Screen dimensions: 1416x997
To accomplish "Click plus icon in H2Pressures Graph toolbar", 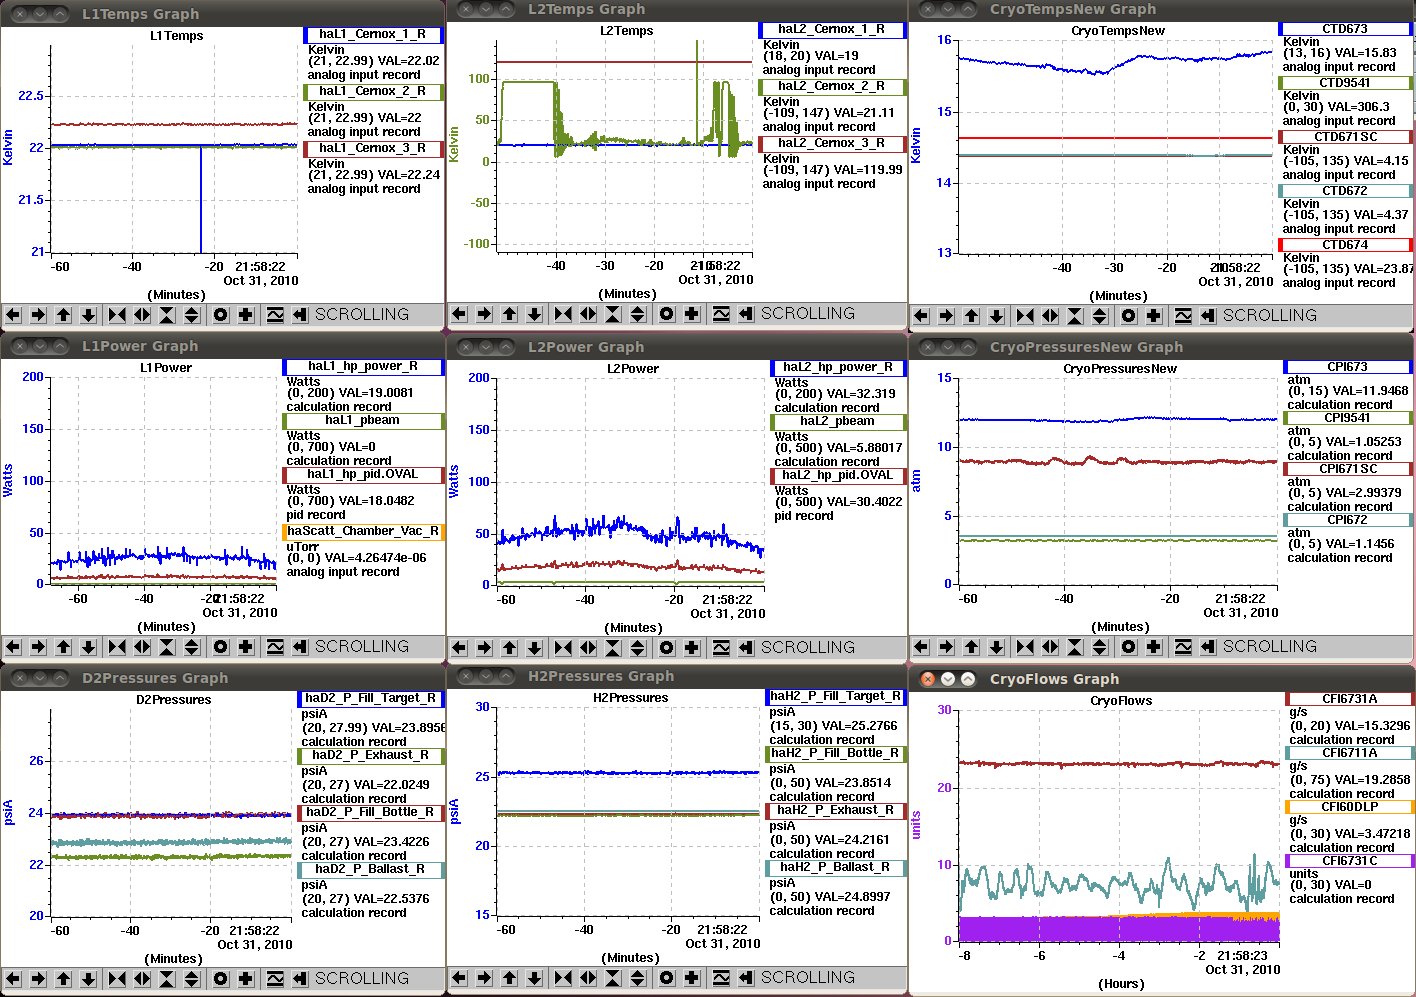I will (x=692, y=978).
